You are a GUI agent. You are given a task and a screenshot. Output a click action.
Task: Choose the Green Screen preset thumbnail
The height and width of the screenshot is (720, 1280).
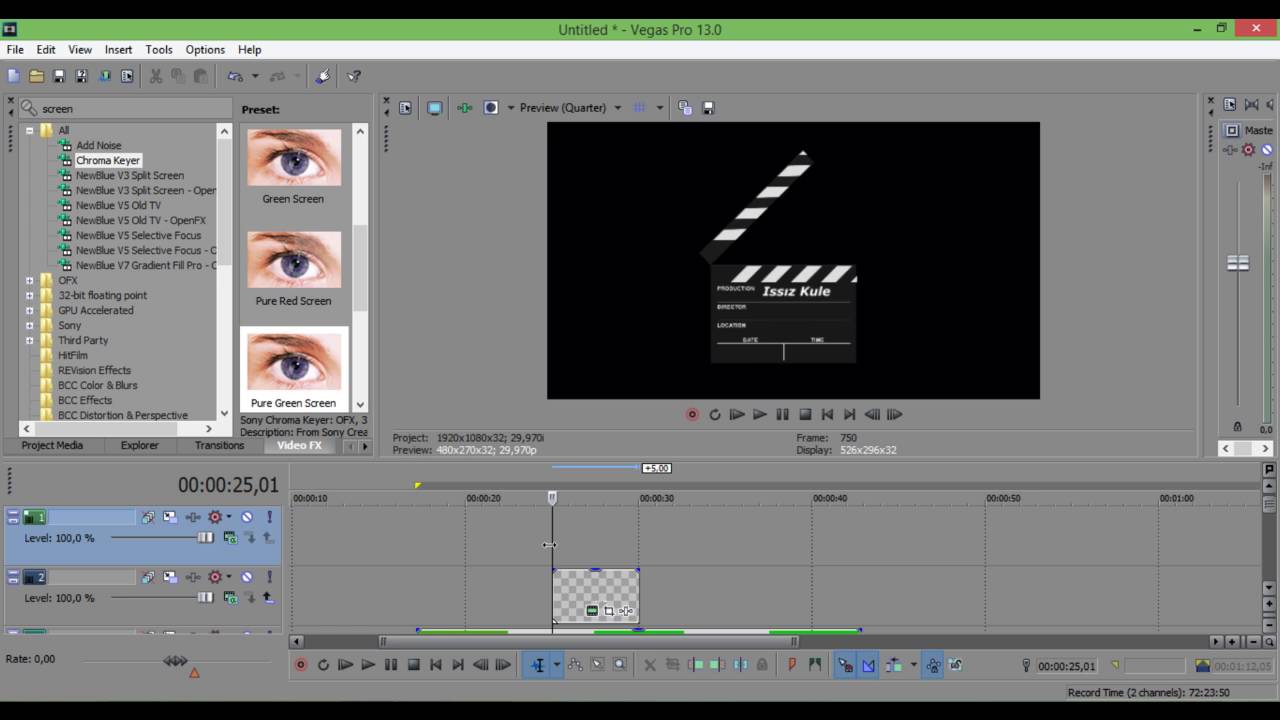click(293, 157)
